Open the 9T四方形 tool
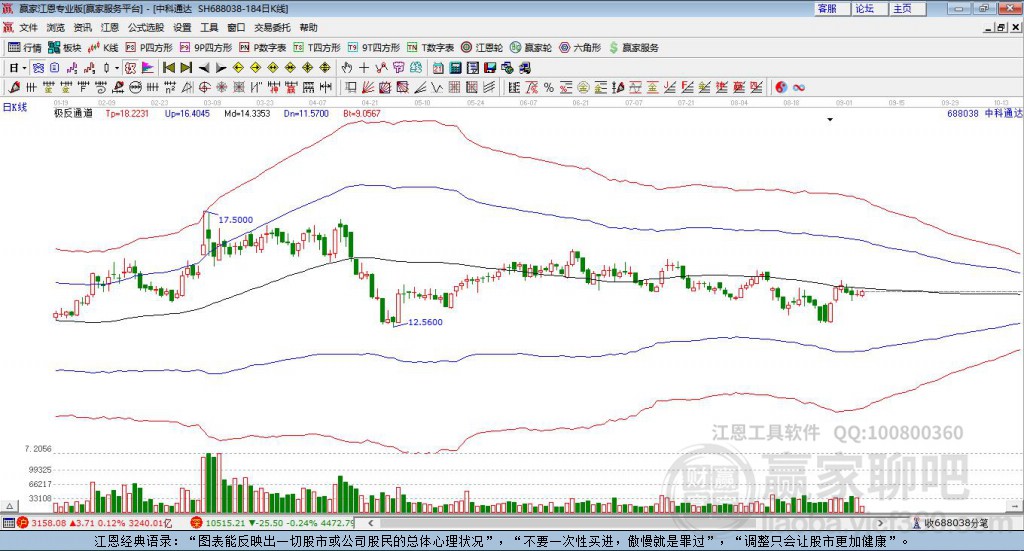 point(374,48)
